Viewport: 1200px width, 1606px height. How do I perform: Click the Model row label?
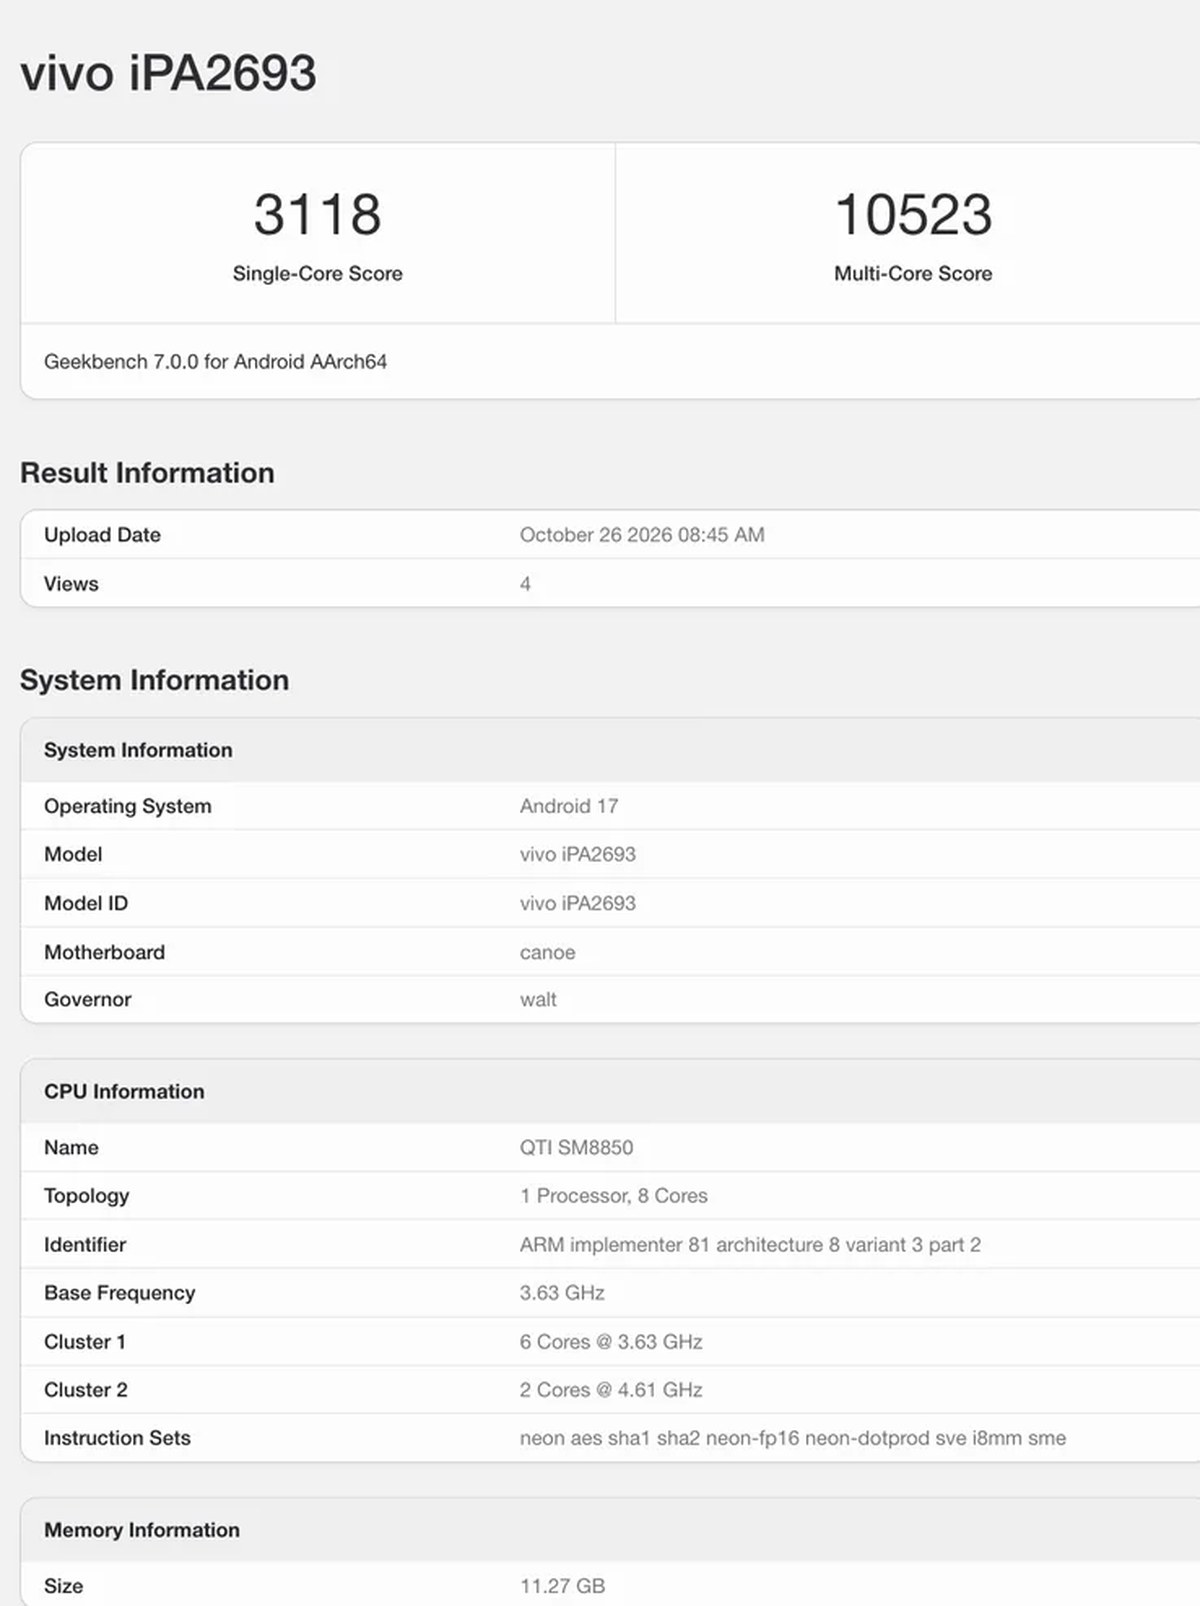coord(73,854)
